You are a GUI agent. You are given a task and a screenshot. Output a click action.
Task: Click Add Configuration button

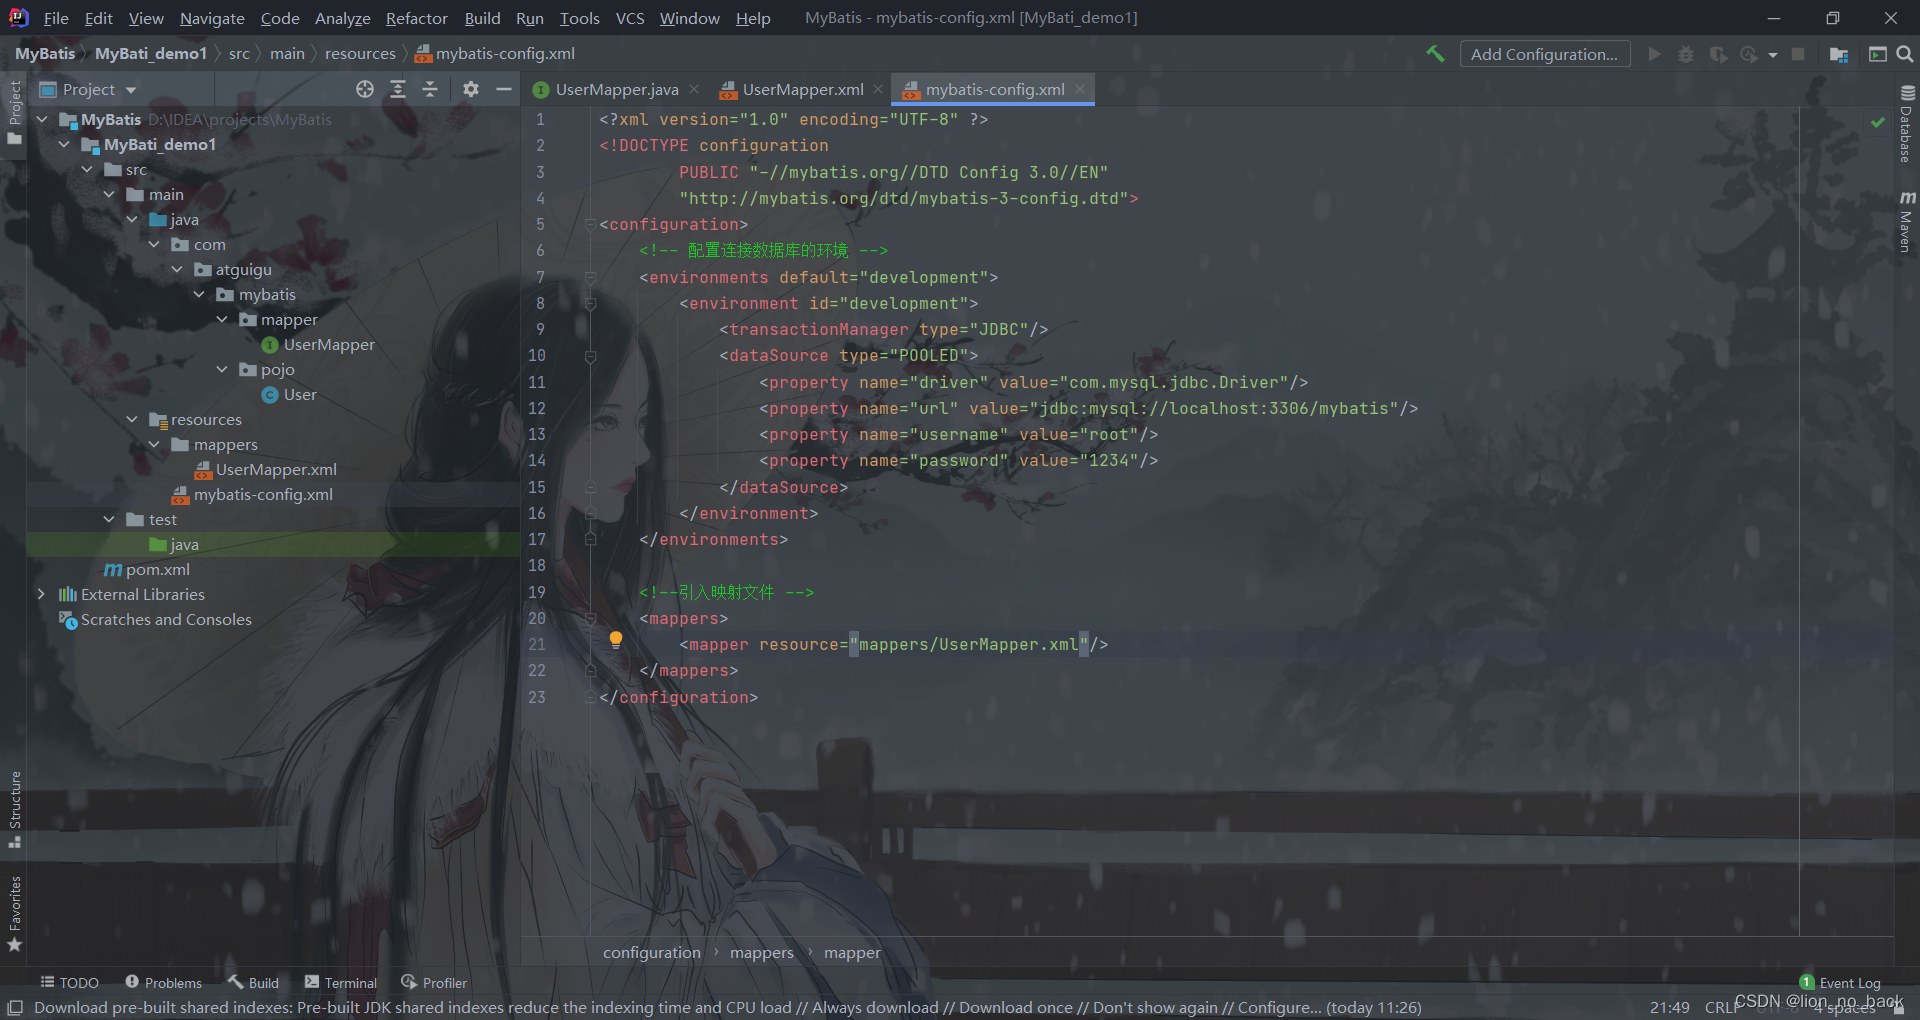(1545, 54)
